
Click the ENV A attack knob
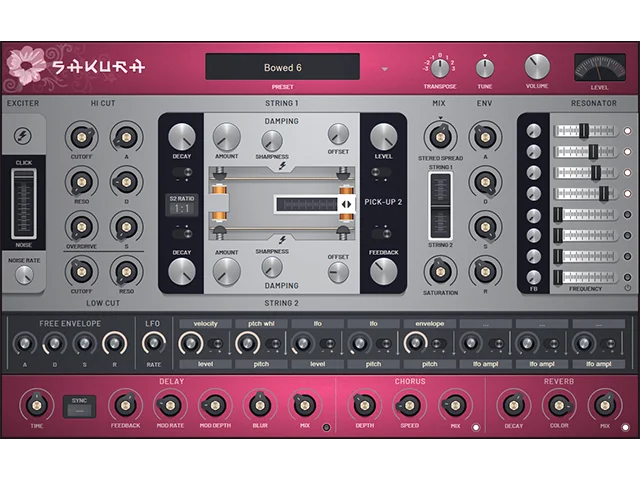coord(485,136)
